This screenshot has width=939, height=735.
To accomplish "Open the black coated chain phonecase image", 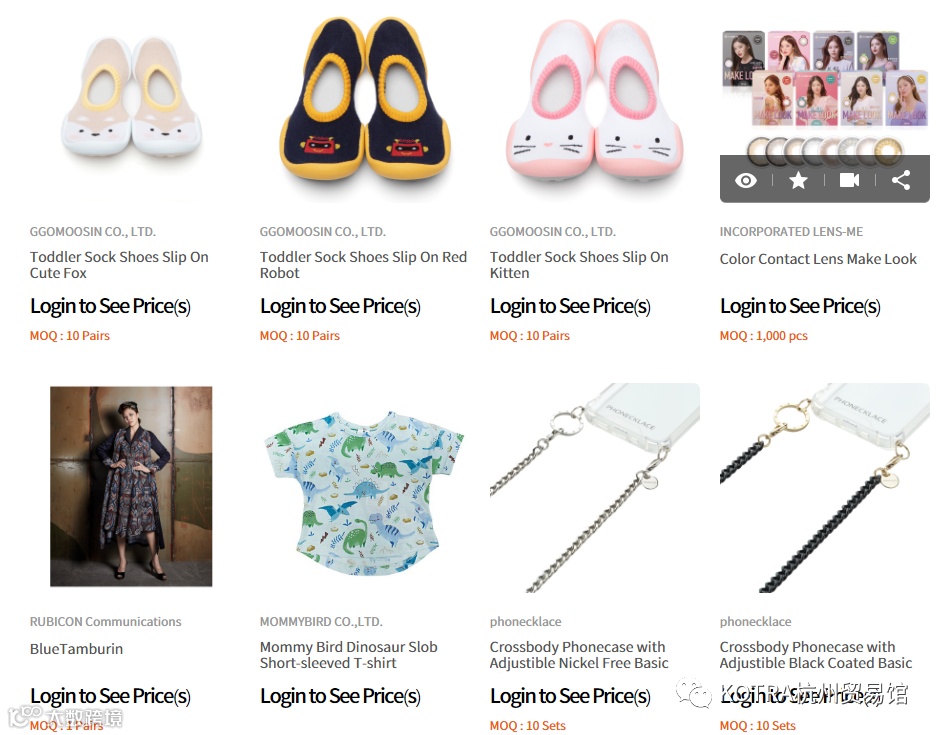I will point(825,488).
